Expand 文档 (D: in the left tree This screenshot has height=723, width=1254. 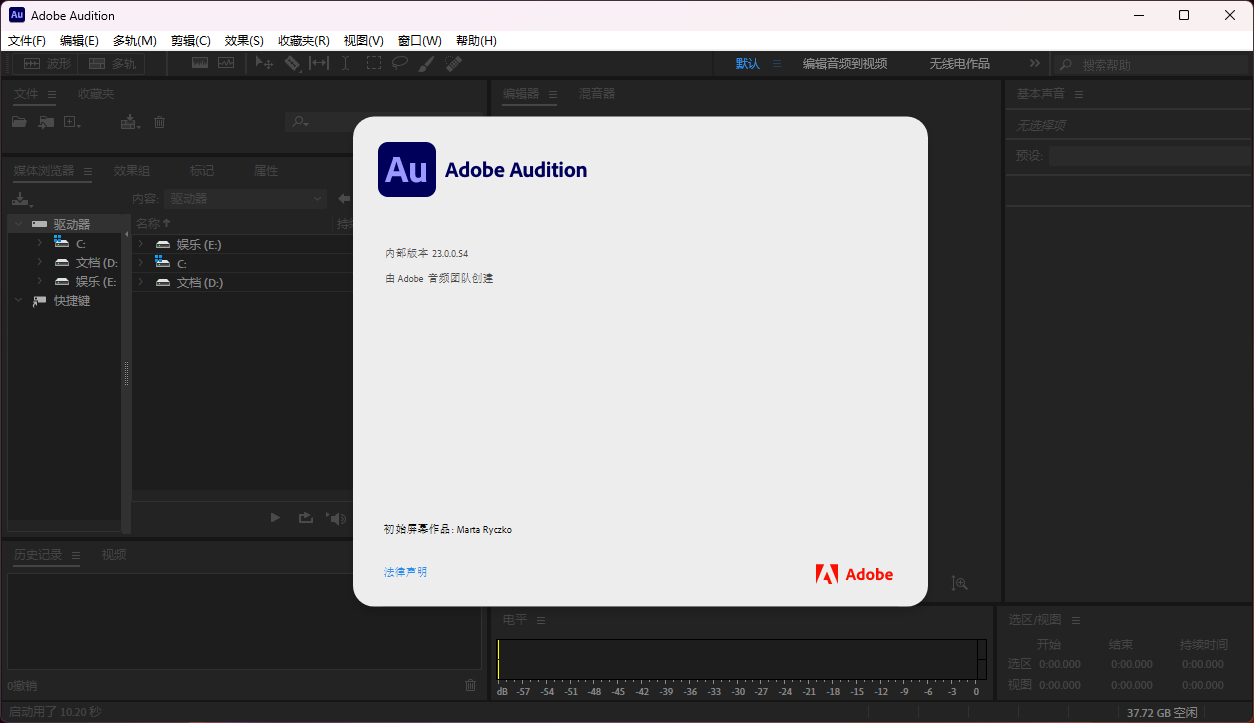(39, 262)
